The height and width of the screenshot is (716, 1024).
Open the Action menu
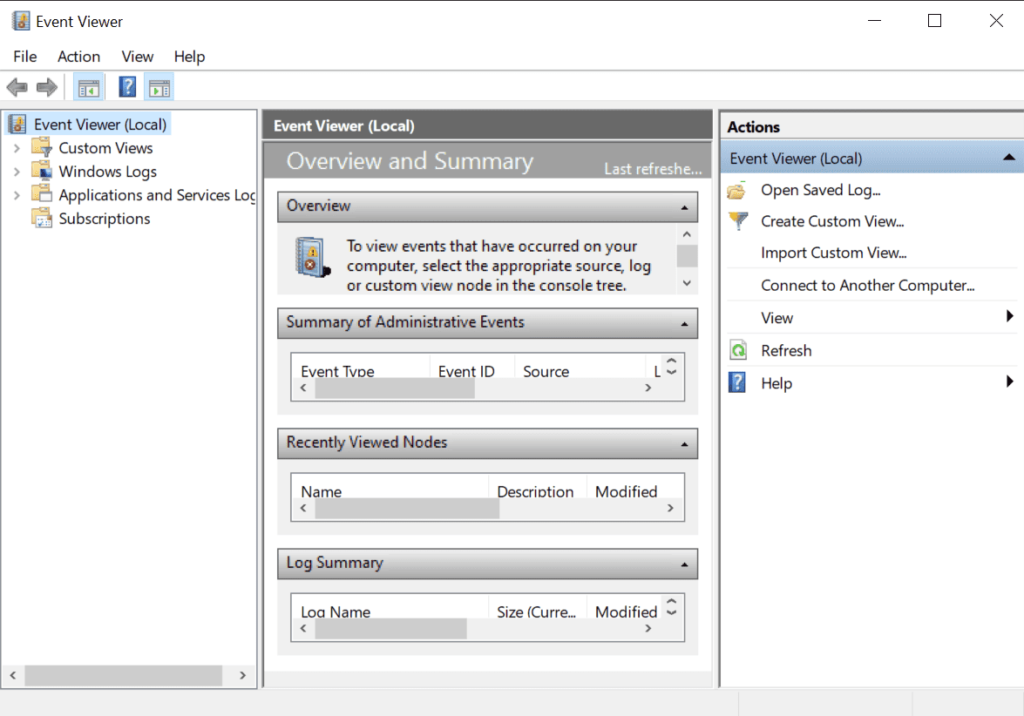click(x=78, y=57)
